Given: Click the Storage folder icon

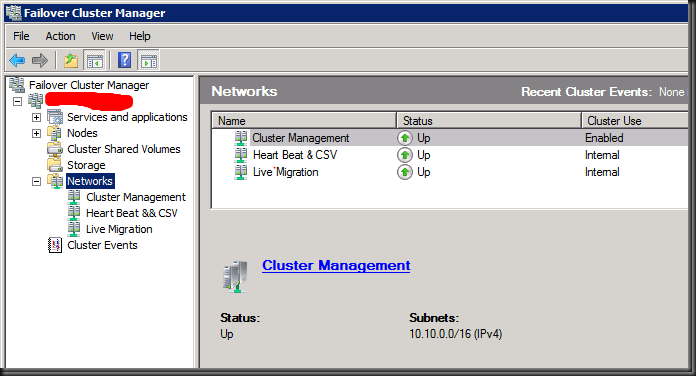Looking at the screenshot, I should (55, 165).
